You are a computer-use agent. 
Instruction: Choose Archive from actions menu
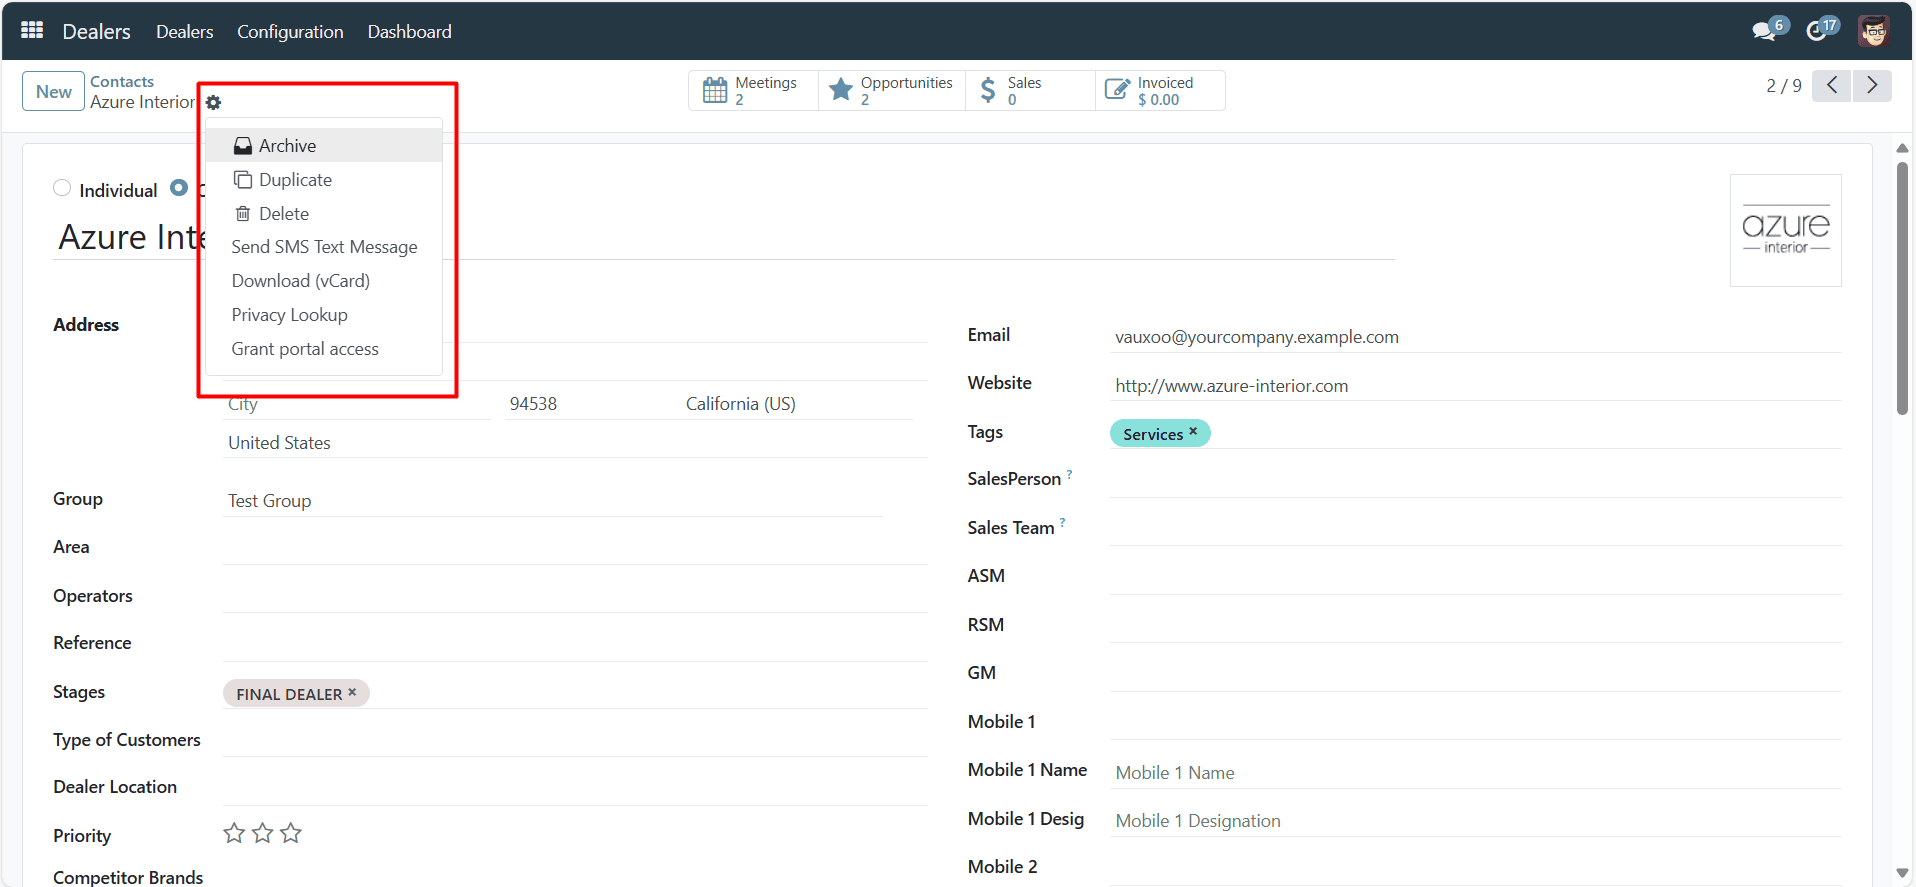pos(324,145)
